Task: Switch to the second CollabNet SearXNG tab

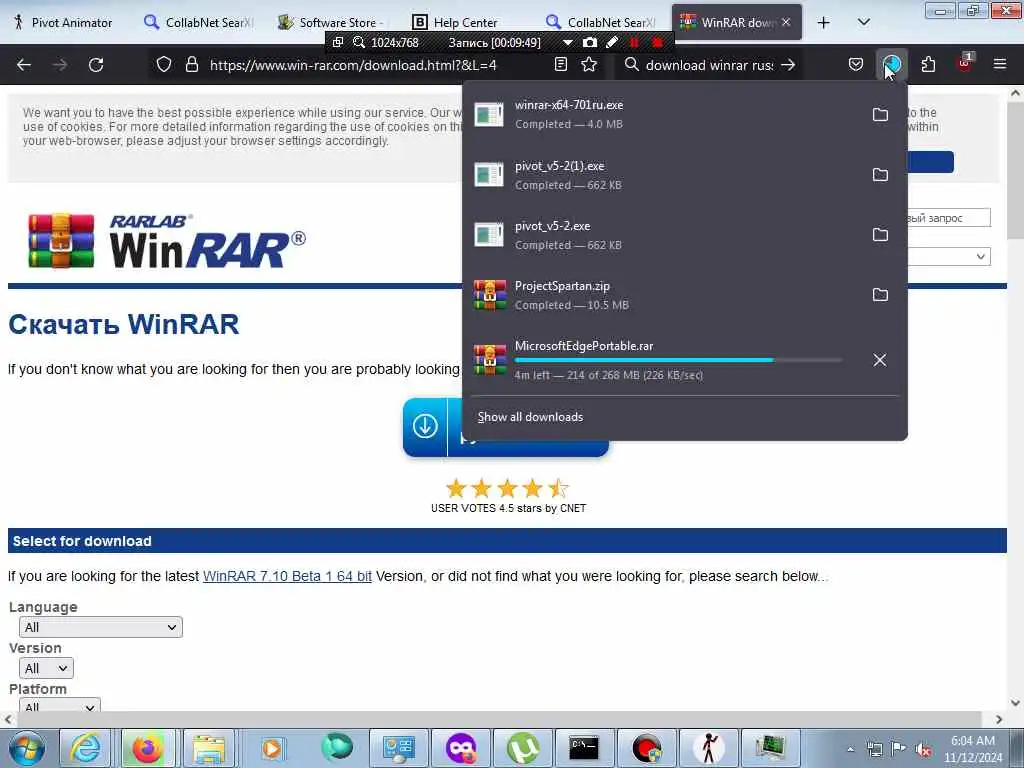Action: (x=601, y=22)
